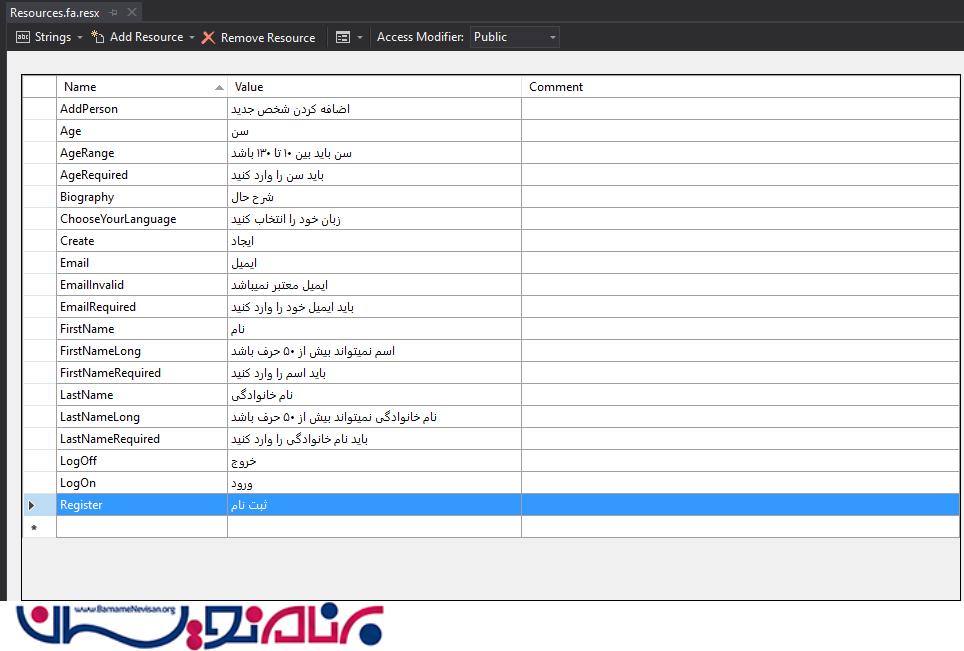Viewport: 964px width, 651px height.
Task: Close the Resources.fa.resx tab
Action: pos(131,13)
